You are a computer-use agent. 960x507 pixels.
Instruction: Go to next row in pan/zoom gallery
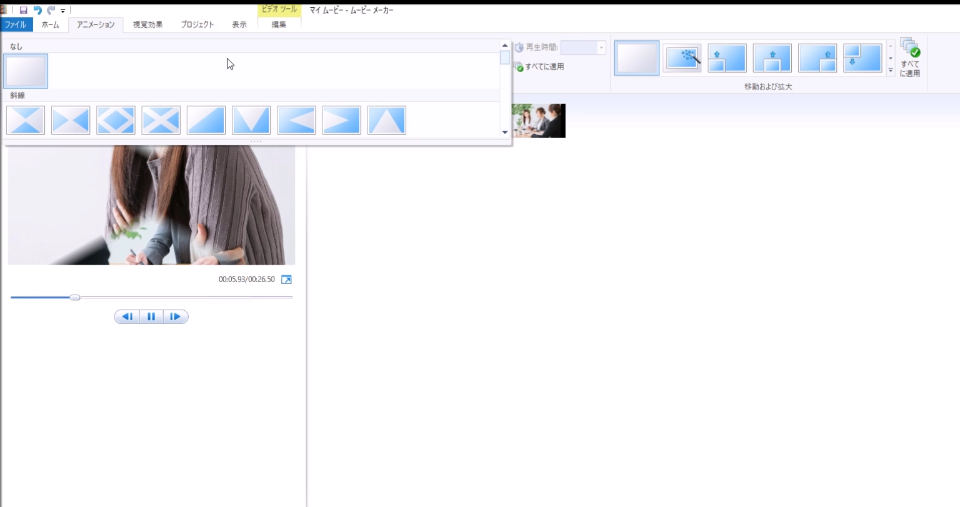(x=890, y=58)
